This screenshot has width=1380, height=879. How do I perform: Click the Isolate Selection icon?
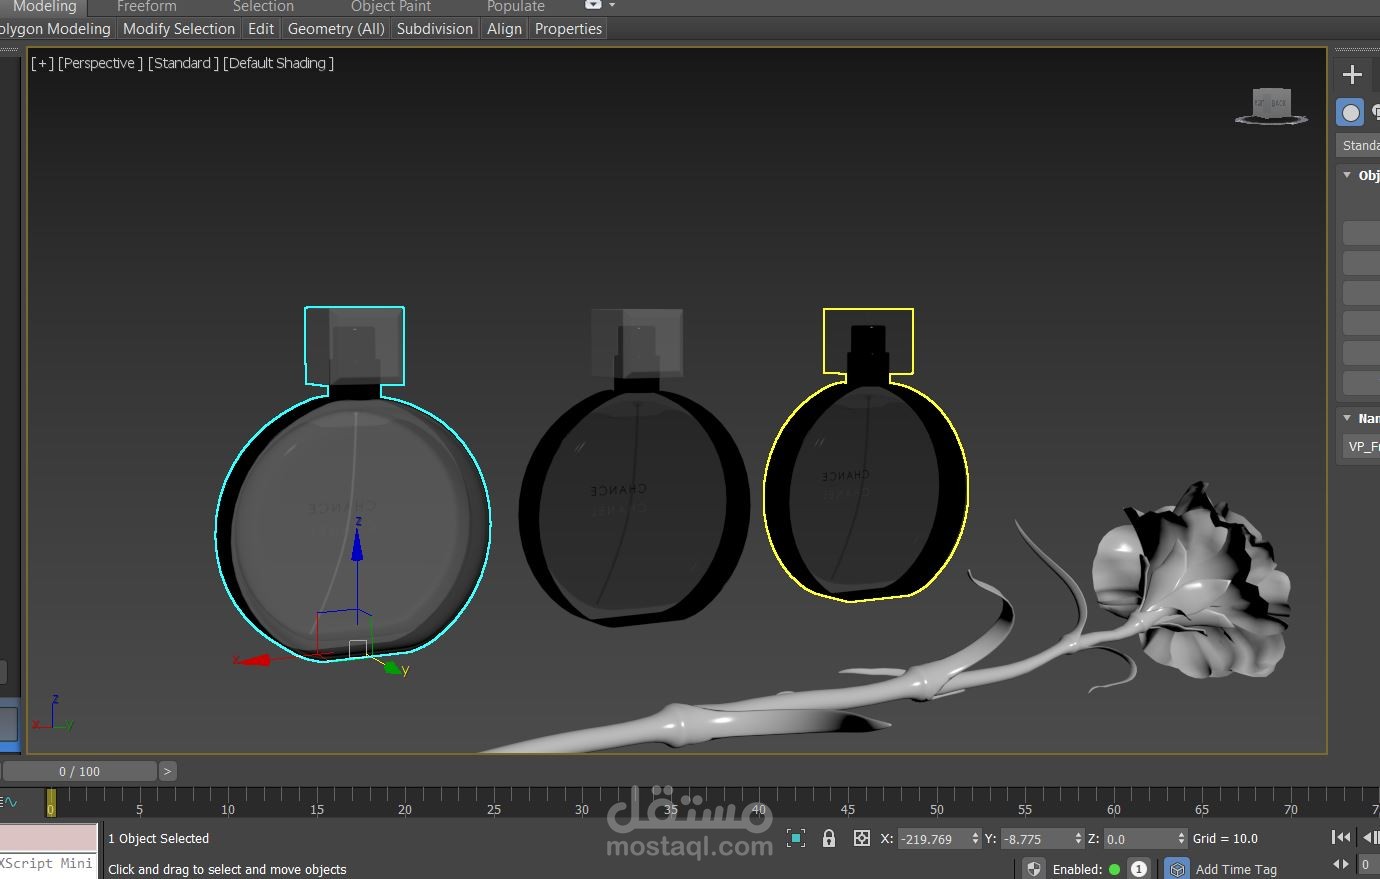[796, 838]
